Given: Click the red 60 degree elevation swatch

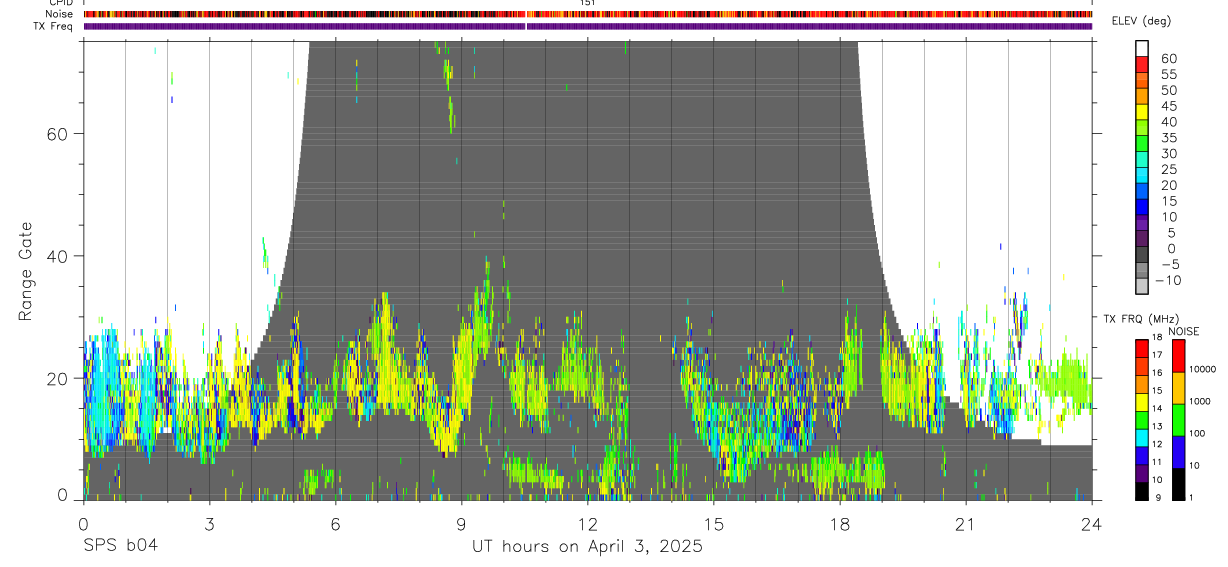Looking at the screenshot, I should point(1143,63).
